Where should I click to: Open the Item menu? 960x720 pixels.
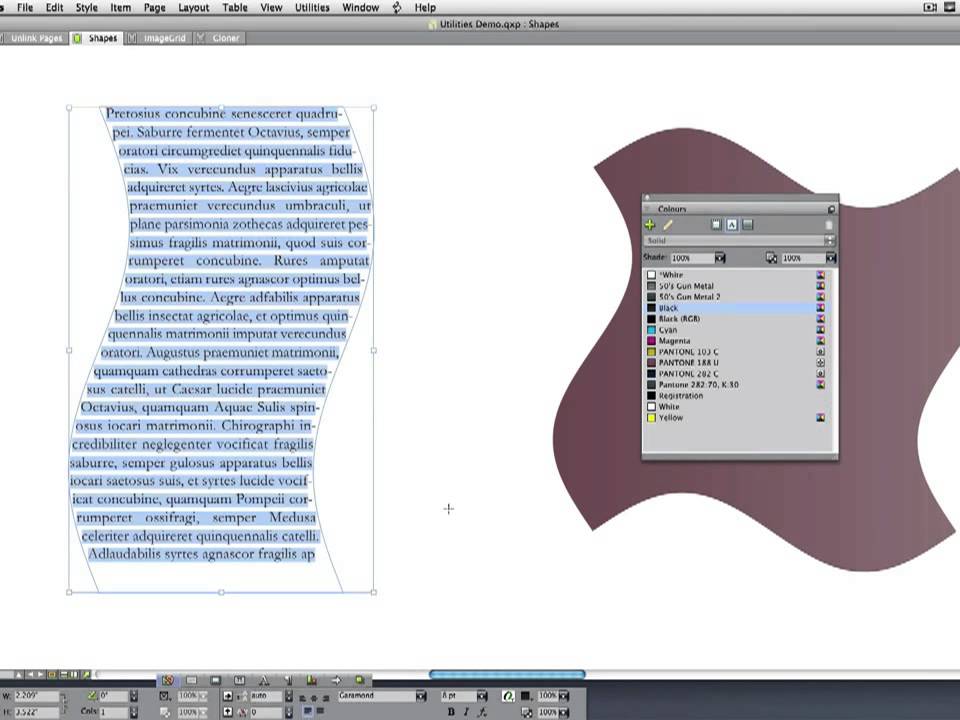pyautogui.click(x=121, y=7)
